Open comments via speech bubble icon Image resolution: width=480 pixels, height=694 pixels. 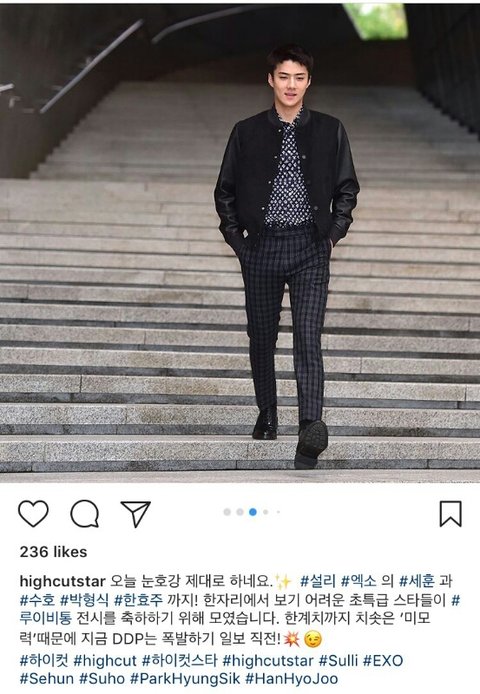[85, 513]
